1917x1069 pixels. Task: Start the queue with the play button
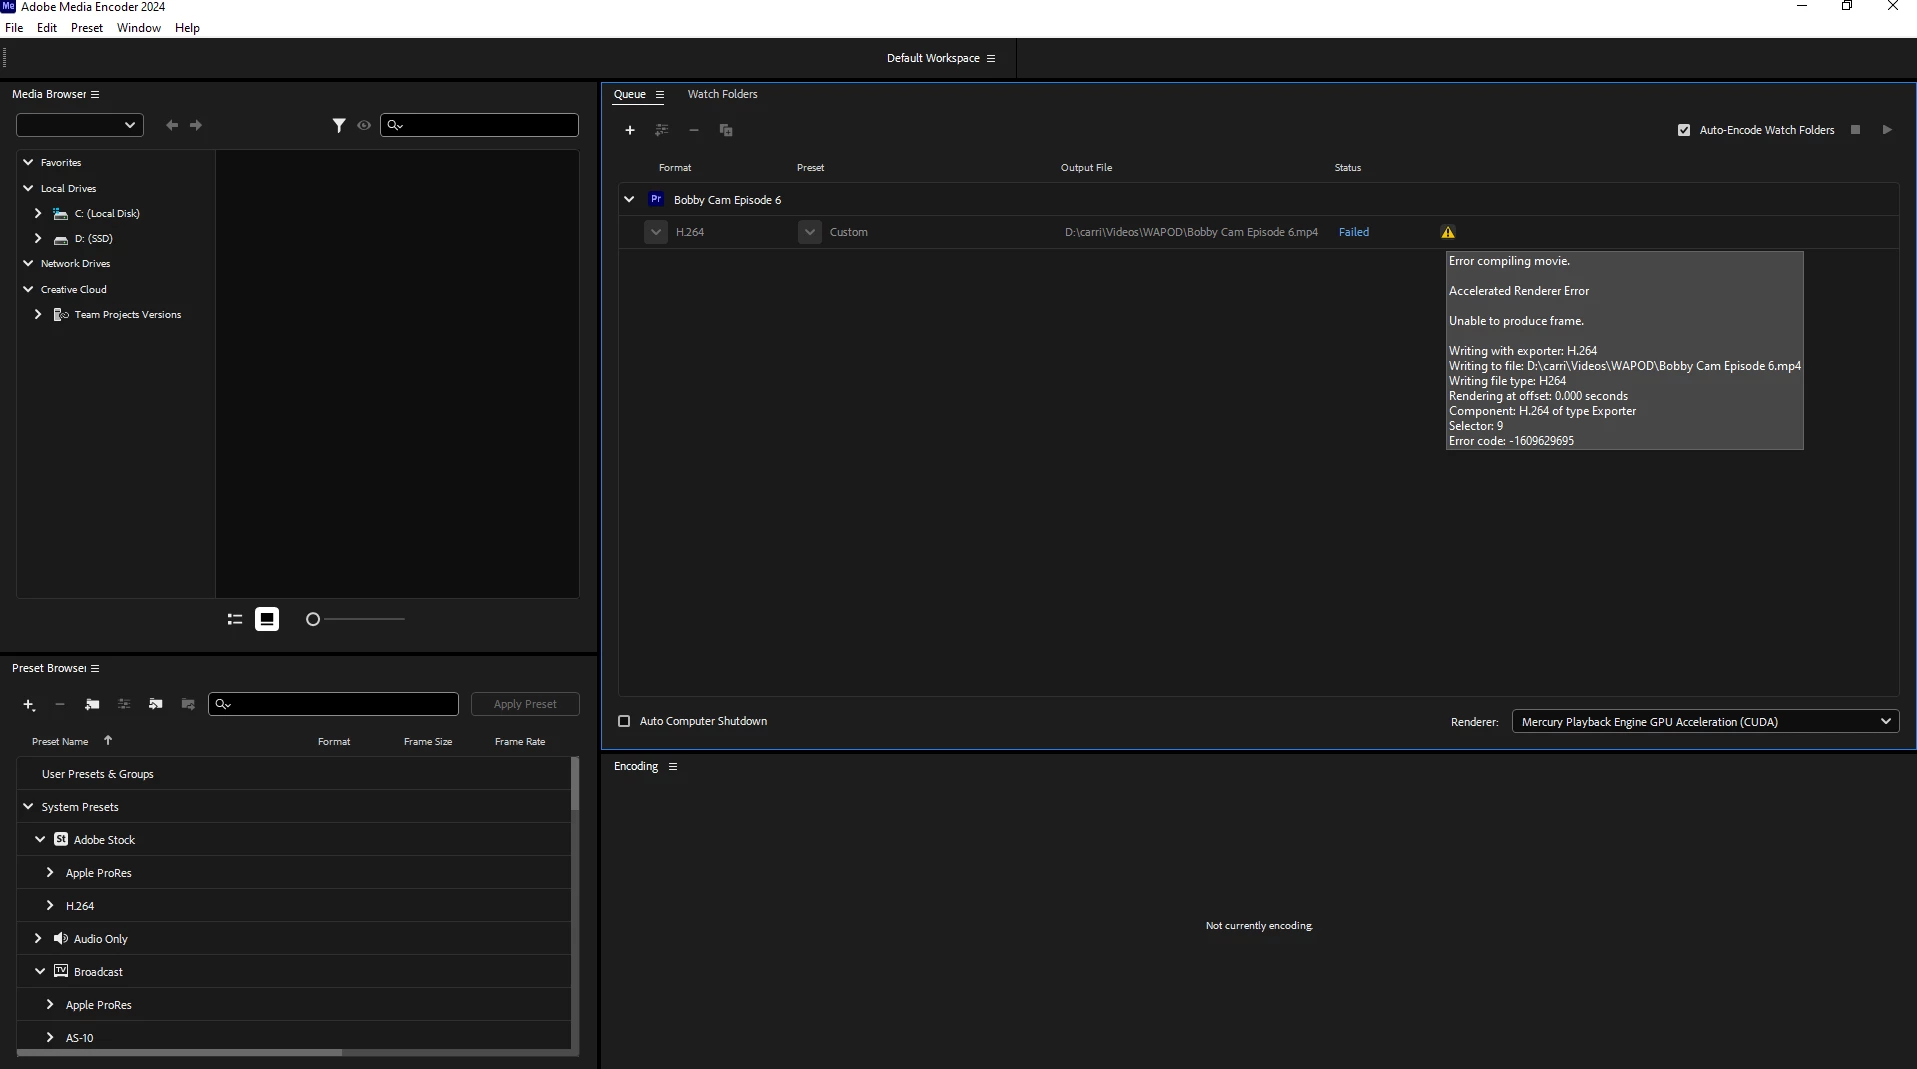tap(1887, 129)
